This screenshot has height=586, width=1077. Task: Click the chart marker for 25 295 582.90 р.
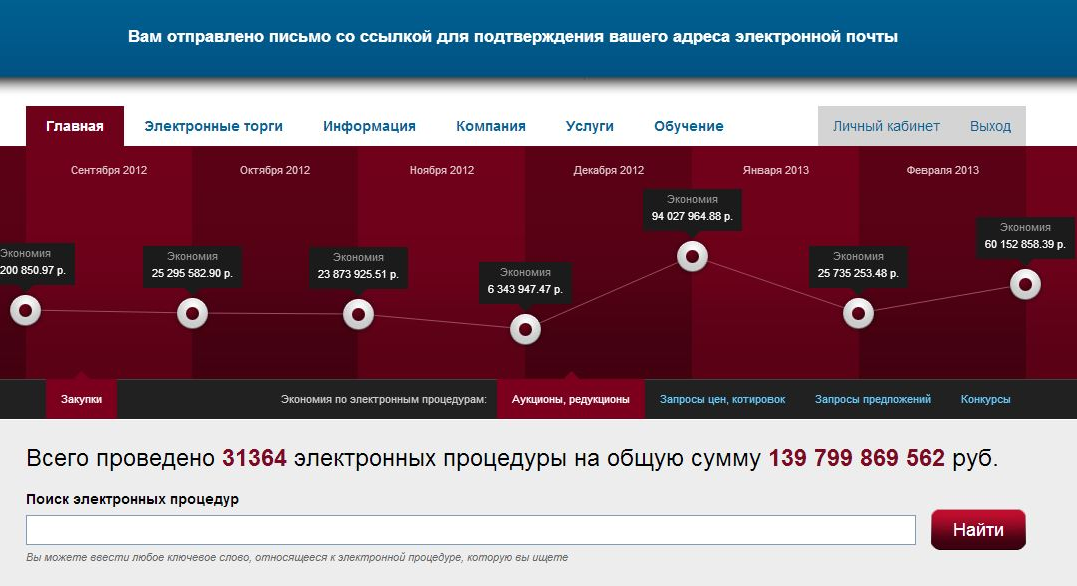pyautogui.click(x=192, y=313)
